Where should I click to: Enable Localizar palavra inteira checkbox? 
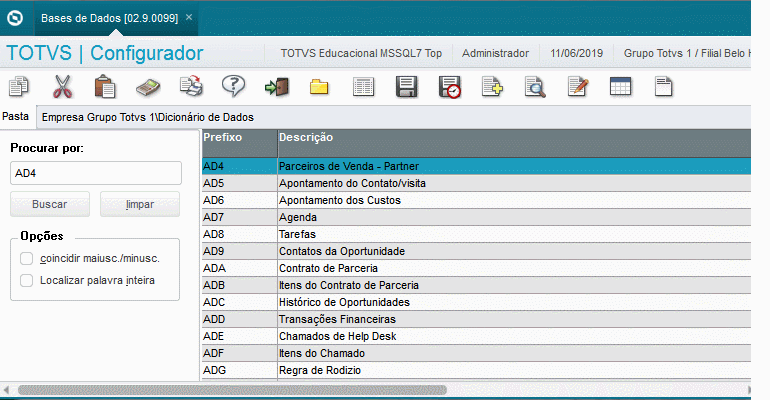click(x=27, y=280)
